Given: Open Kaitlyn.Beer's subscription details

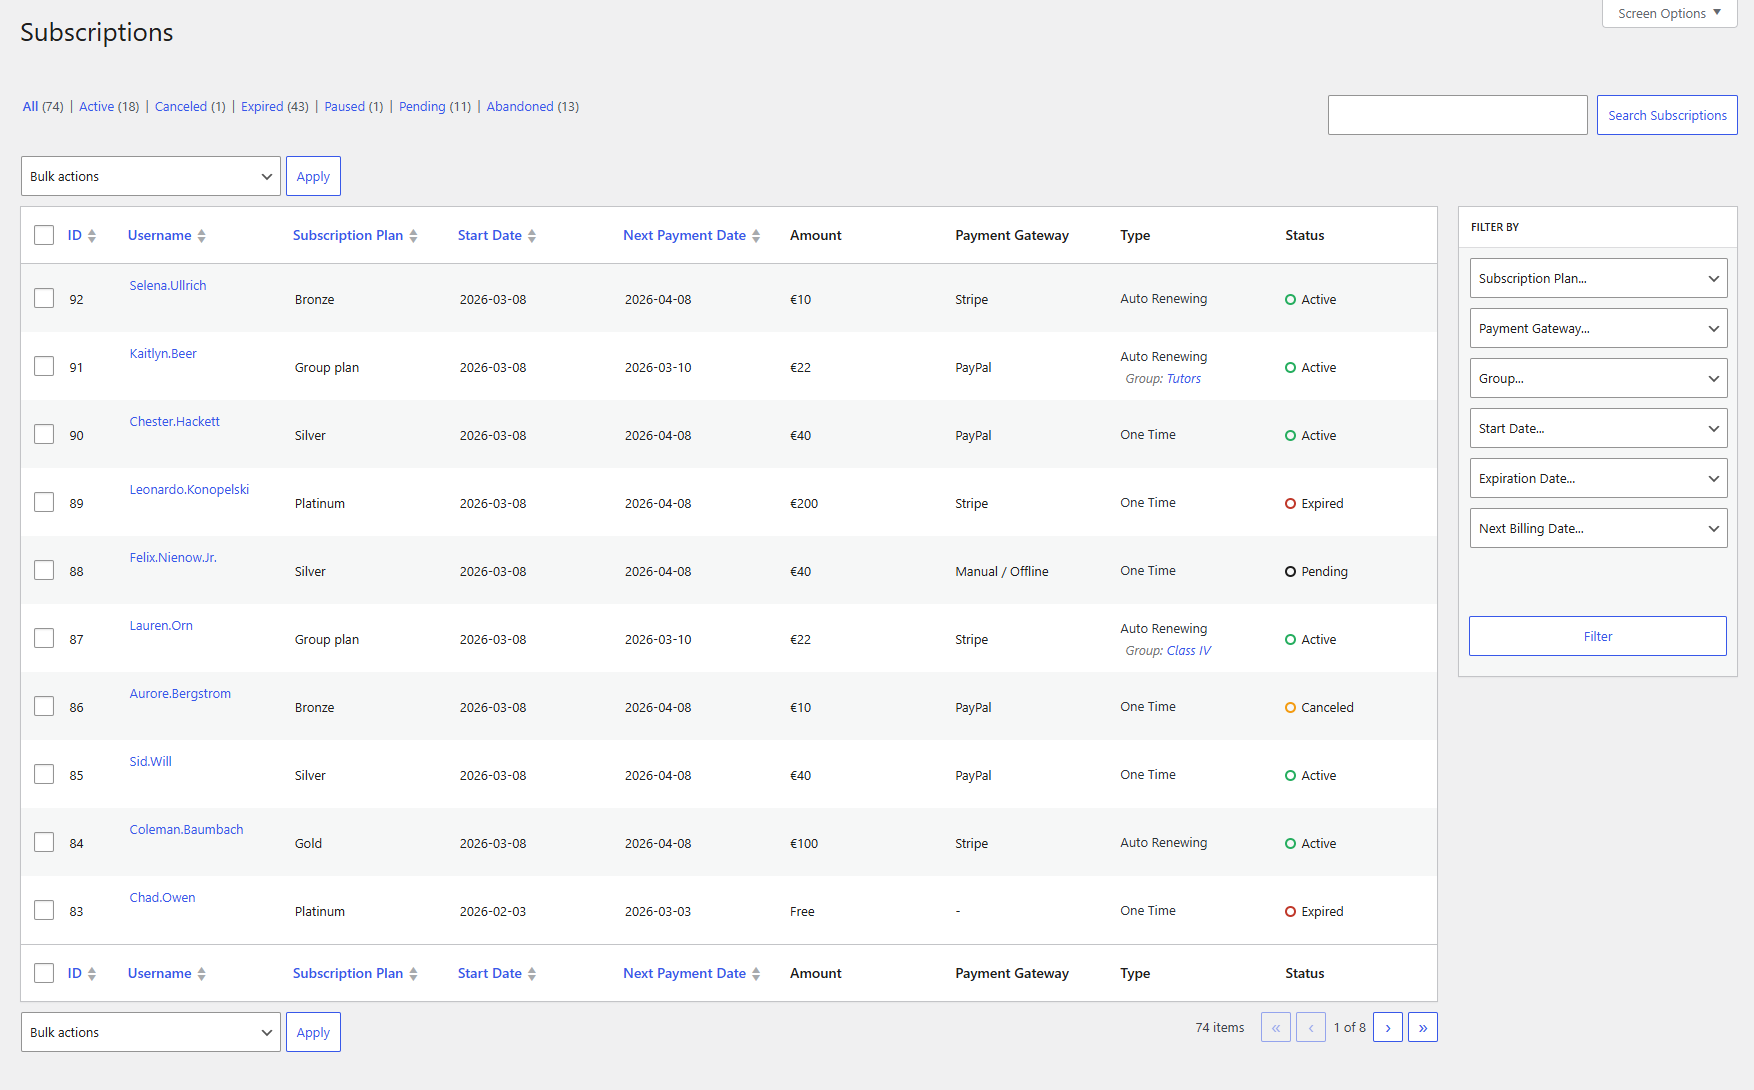Looking at the screenshot, I should pos(162,353).
